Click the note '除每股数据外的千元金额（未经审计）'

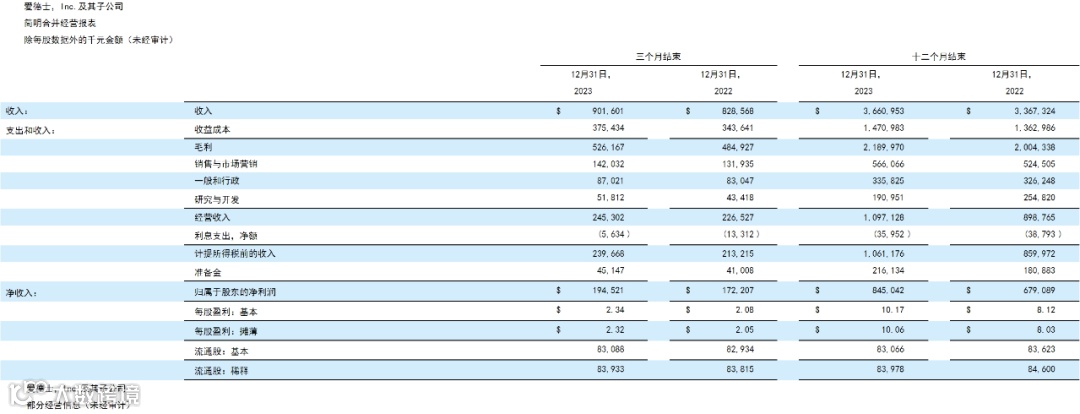point(98,41)
